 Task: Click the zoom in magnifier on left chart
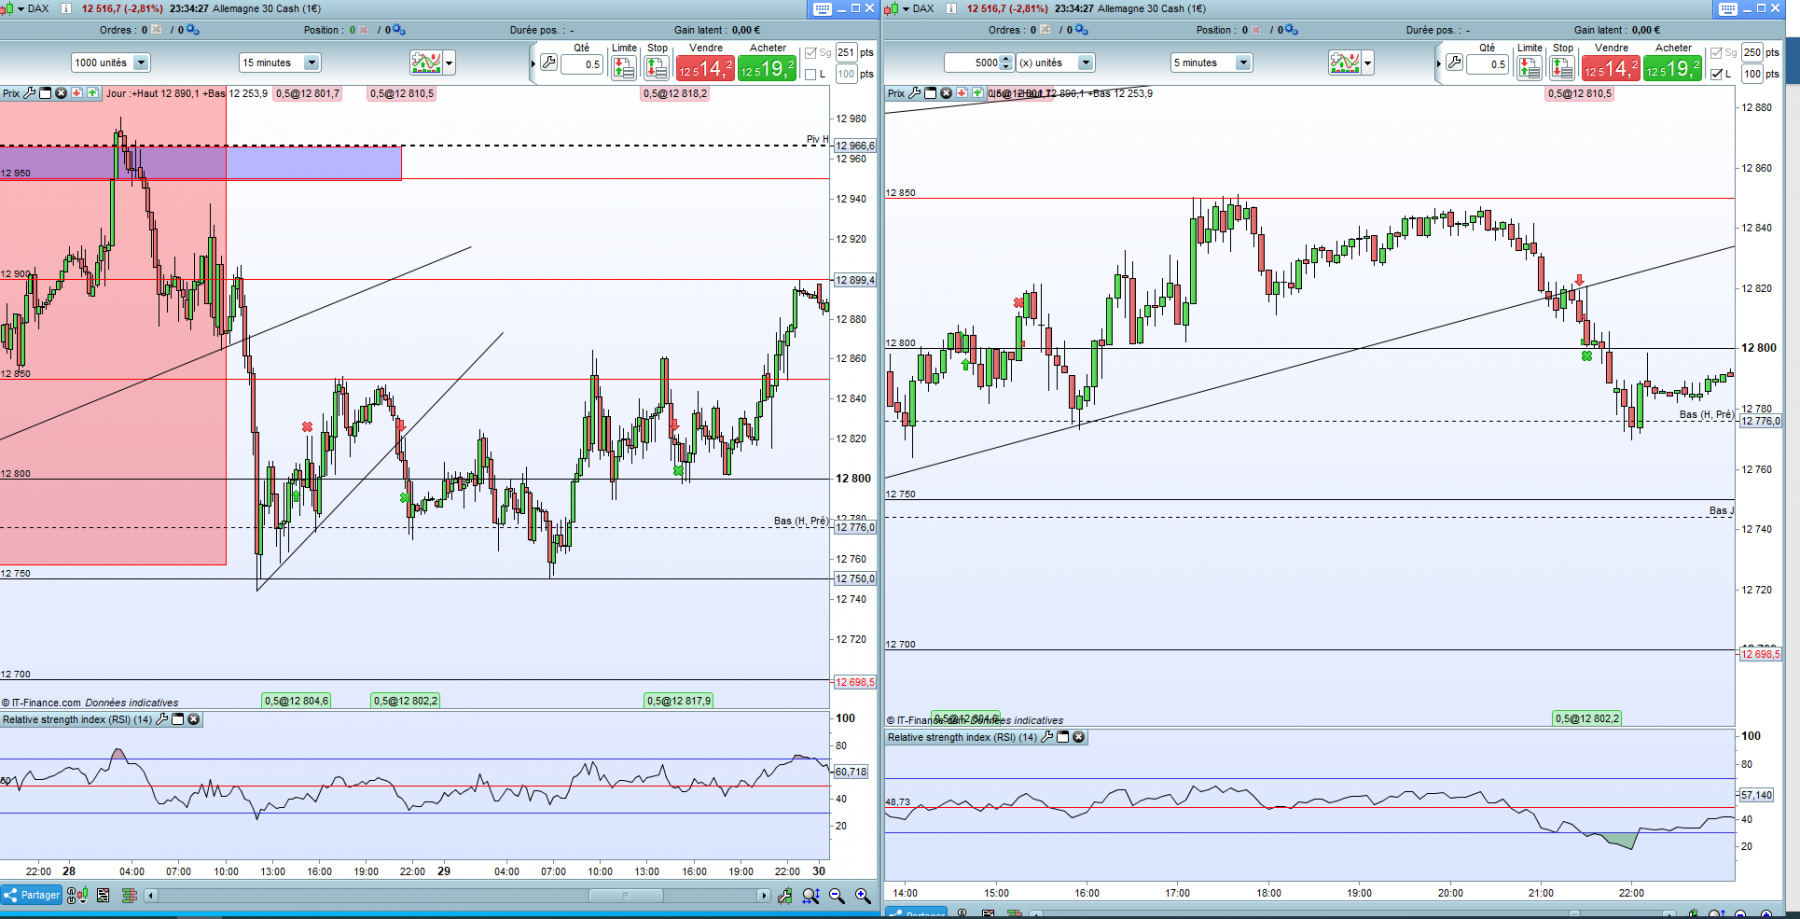click(862, 895)
